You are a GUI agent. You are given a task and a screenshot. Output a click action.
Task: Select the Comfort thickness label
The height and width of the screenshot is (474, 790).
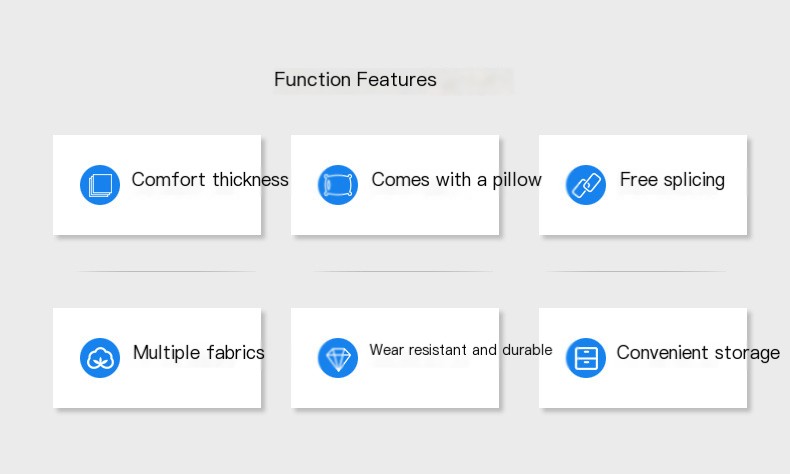[x=210, y=179]
